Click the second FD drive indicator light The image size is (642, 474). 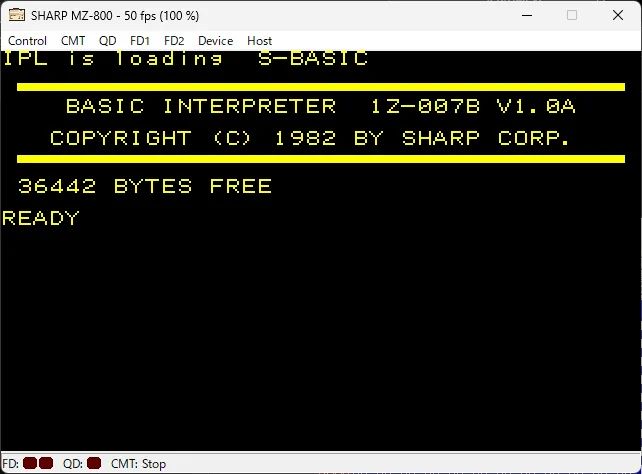(x=46, y=463)
